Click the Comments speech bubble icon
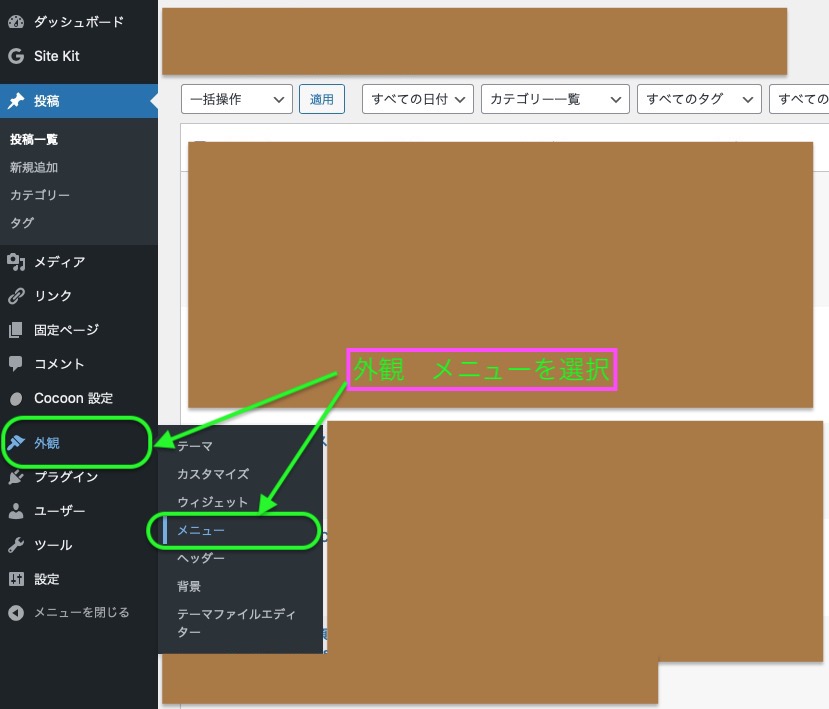 coord(16,364)
